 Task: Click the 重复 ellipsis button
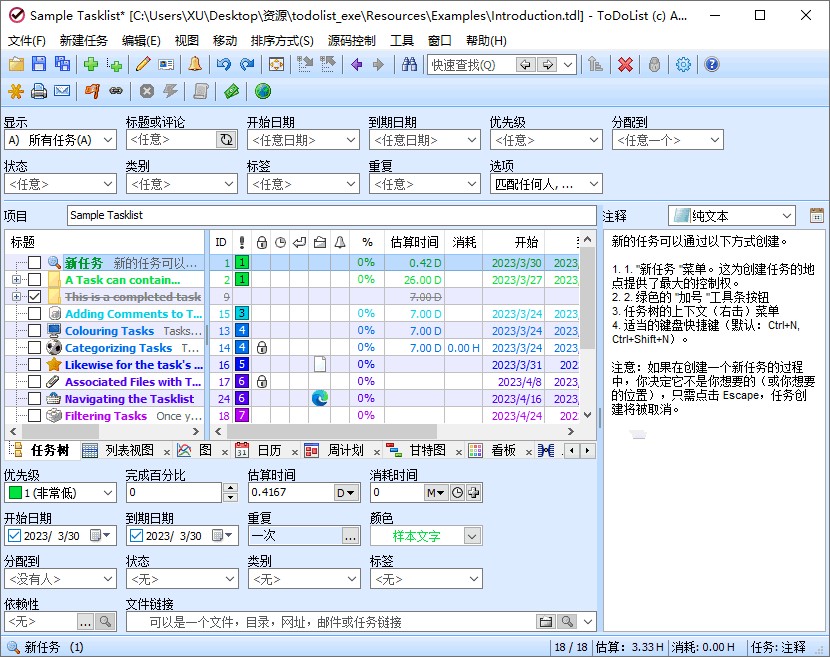point(350,536)
